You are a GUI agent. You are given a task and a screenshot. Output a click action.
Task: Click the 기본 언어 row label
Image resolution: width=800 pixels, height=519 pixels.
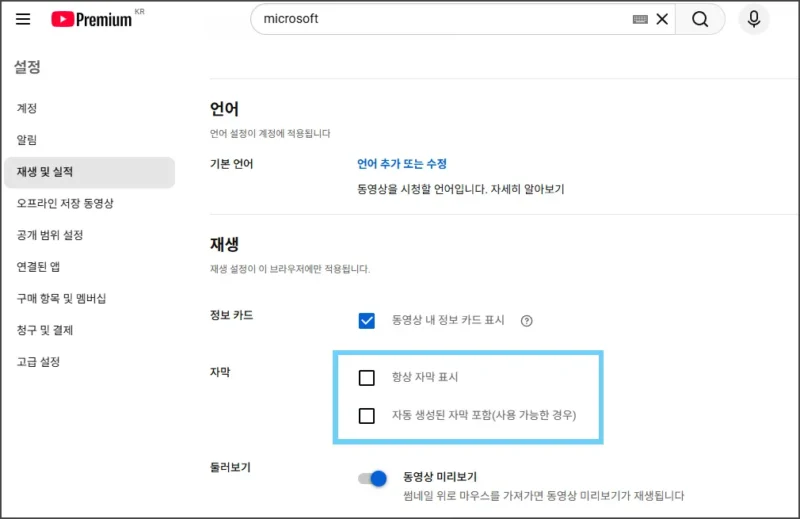point(231,164)
